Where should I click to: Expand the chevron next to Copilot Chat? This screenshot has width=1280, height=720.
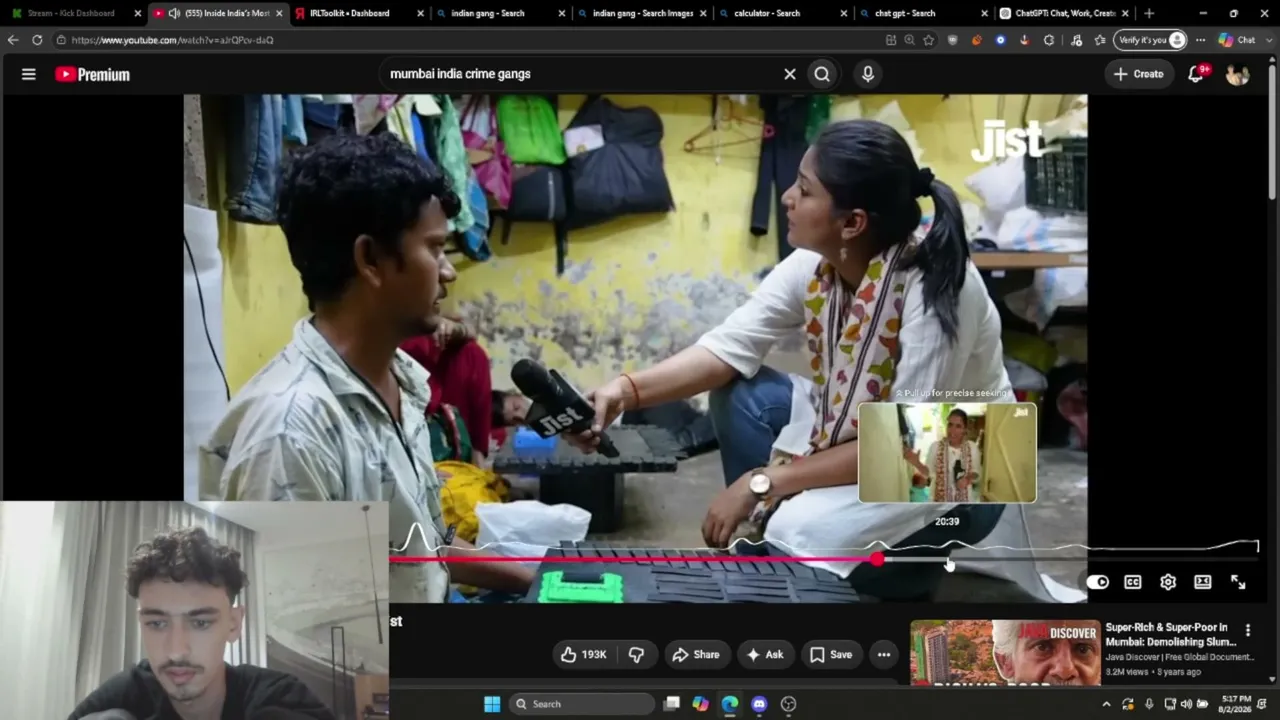tap(1267, 40)
